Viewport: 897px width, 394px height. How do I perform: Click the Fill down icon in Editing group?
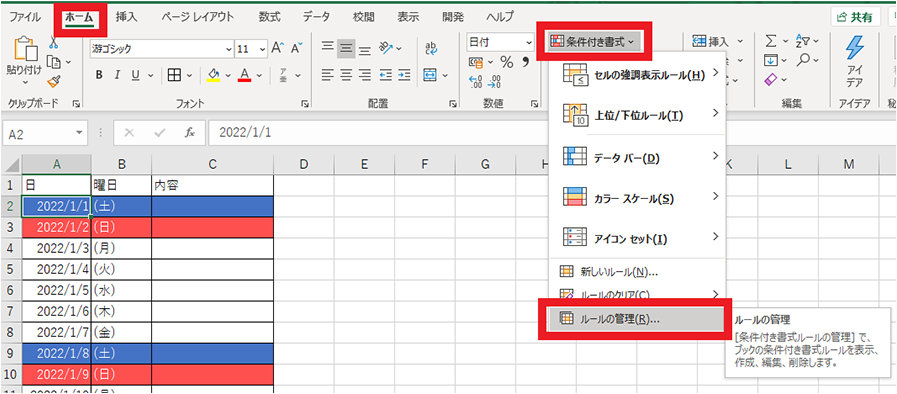pos(771,61)
